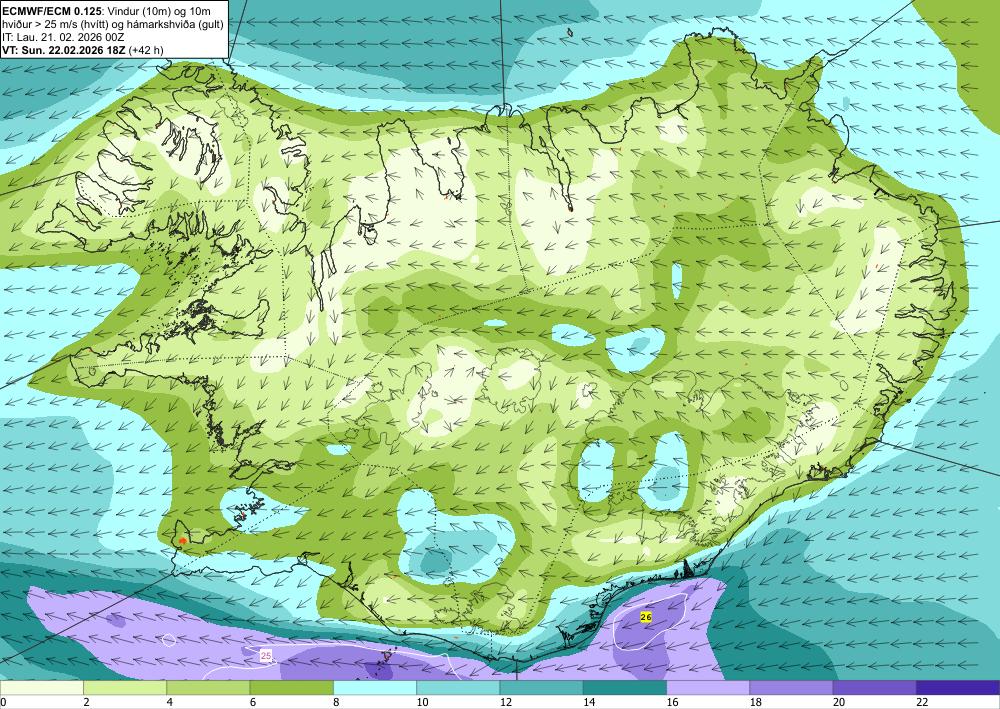Select the "(+42 h)" forecast offset text
Viewport: 1000px width, 709px height.
tap(145, 50)
